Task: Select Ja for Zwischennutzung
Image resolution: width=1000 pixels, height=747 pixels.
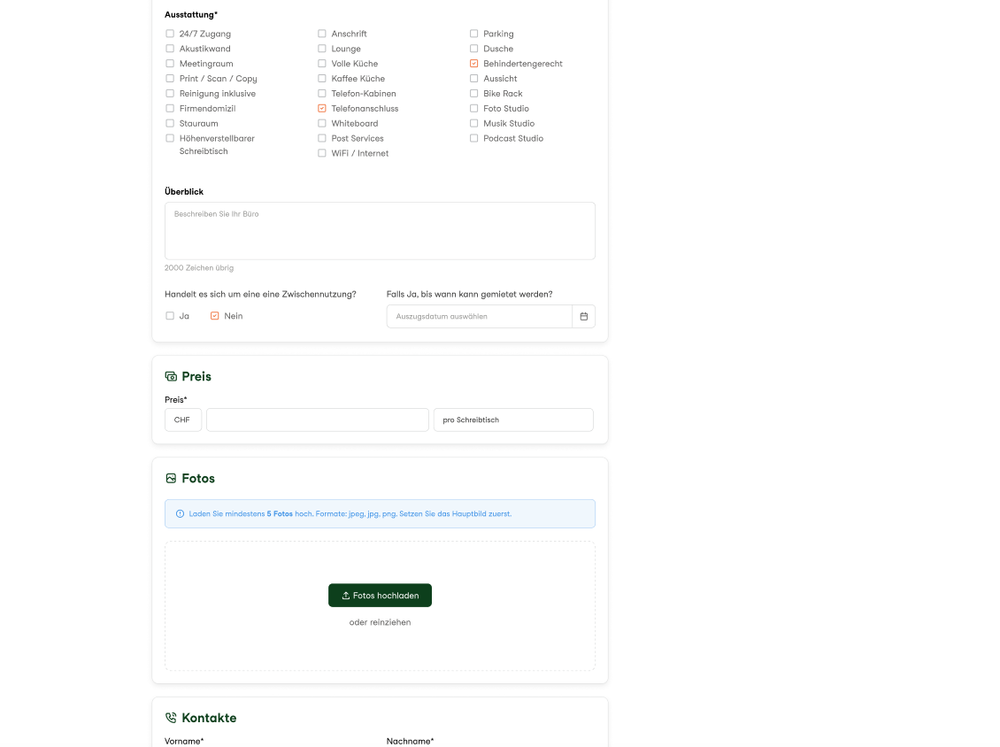Action: [170, 316]
